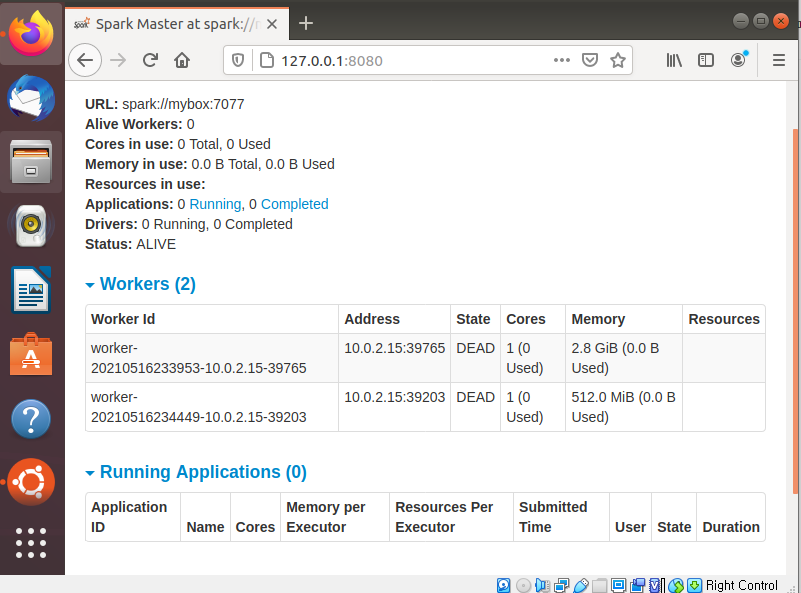Image resolution: width=801 pixels, height=593 pixels.
Task: Open Ubuntu Software from the dock
Action: [x=31, y=354]
